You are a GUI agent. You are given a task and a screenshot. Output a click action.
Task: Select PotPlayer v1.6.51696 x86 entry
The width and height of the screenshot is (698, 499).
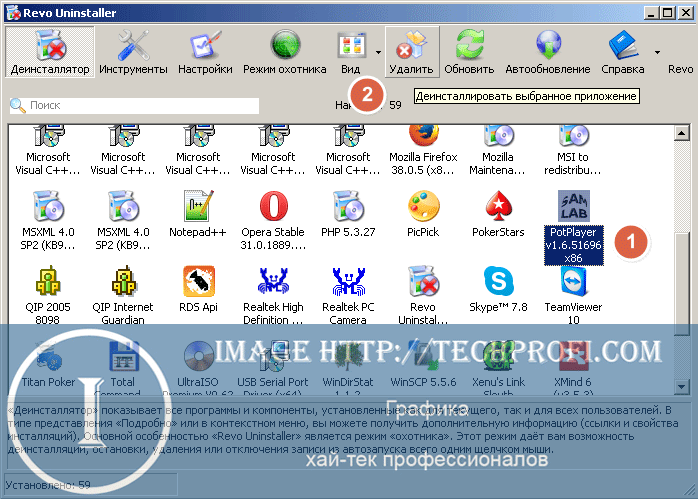[x=574, y=227]
